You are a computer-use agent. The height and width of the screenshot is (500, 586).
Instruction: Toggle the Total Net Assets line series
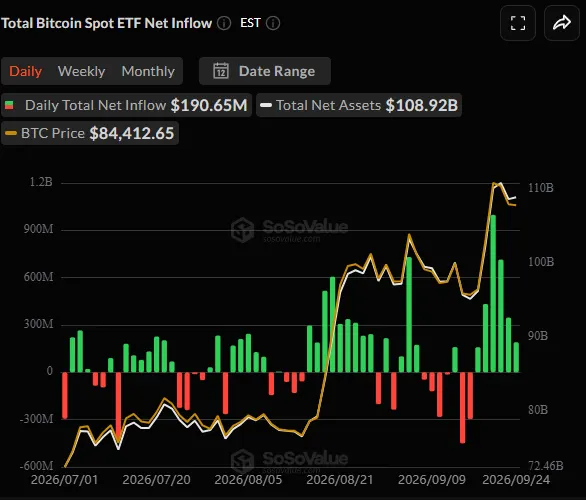(x=359, y=105)
